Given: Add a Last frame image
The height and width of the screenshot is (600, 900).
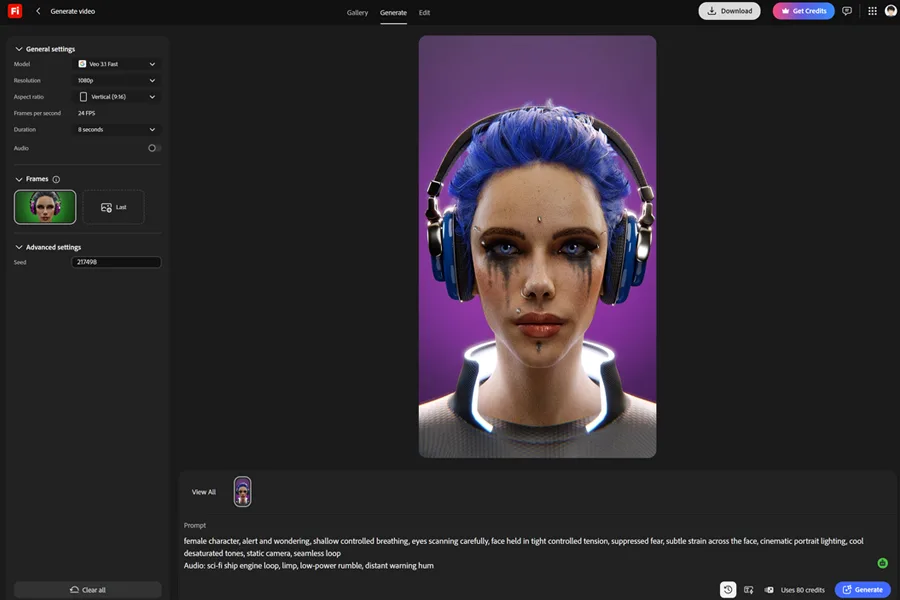Looking at the screenshot, I should pyautogui.click(x=114, y=207).
